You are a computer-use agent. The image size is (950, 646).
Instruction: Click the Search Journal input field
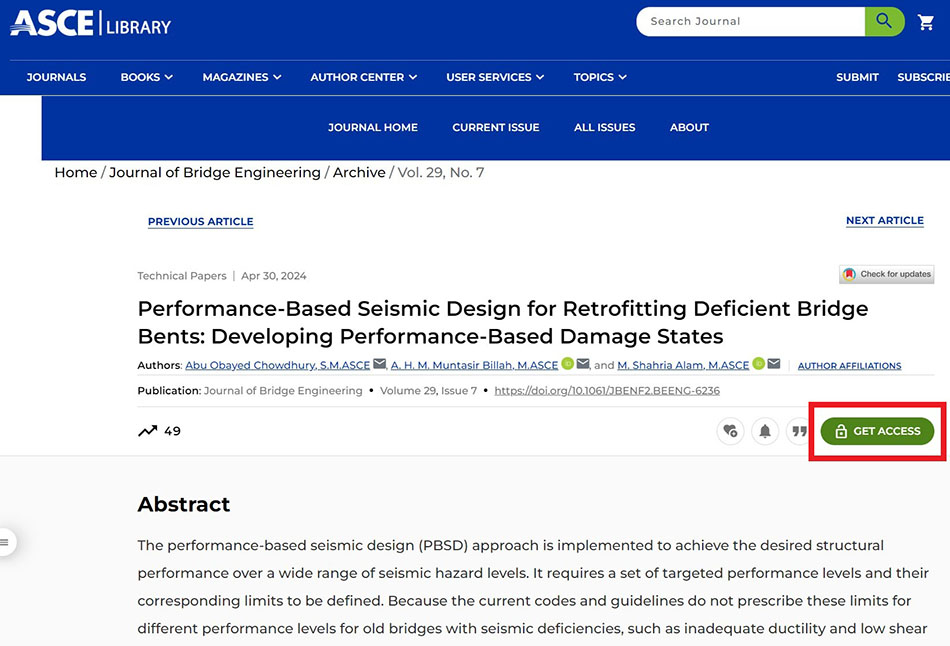click(750, 21)
